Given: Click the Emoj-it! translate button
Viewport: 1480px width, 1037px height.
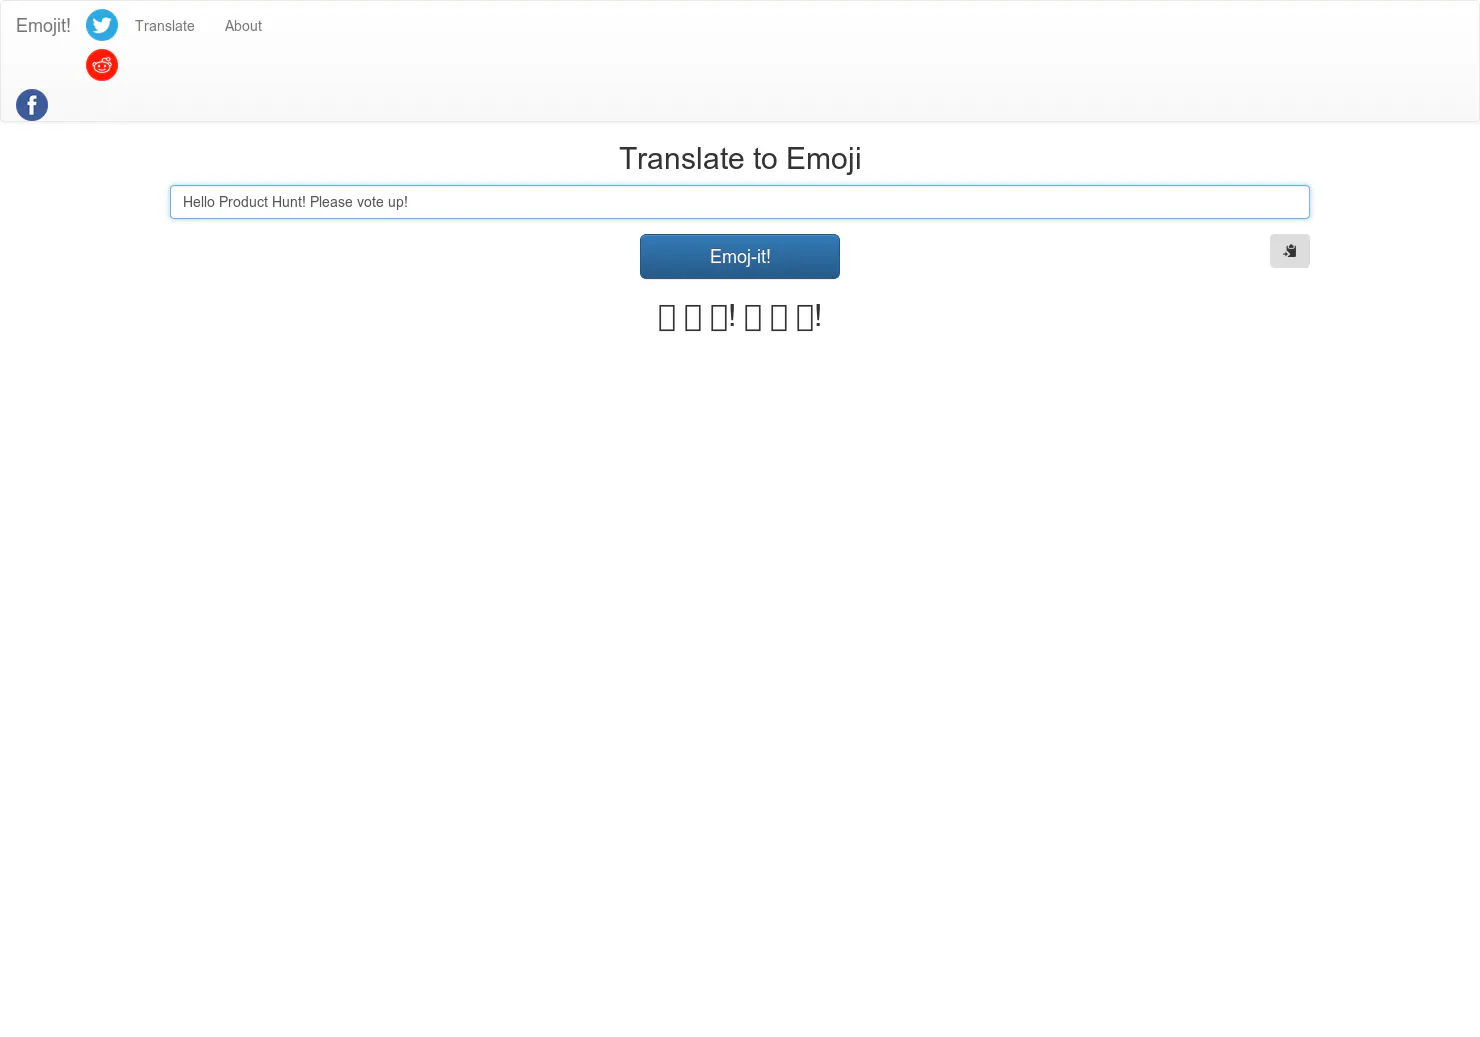Looking at the screenshot, I should [740, 256].
